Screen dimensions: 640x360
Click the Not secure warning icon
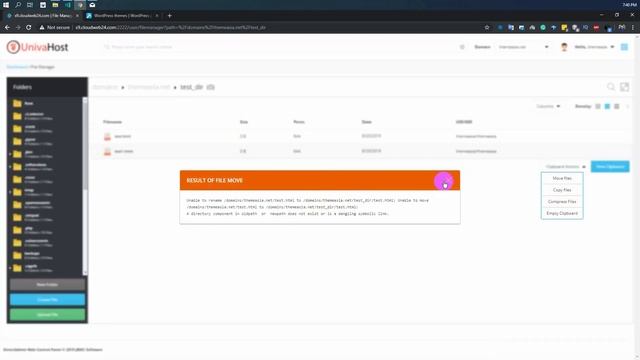coord(42,27)
